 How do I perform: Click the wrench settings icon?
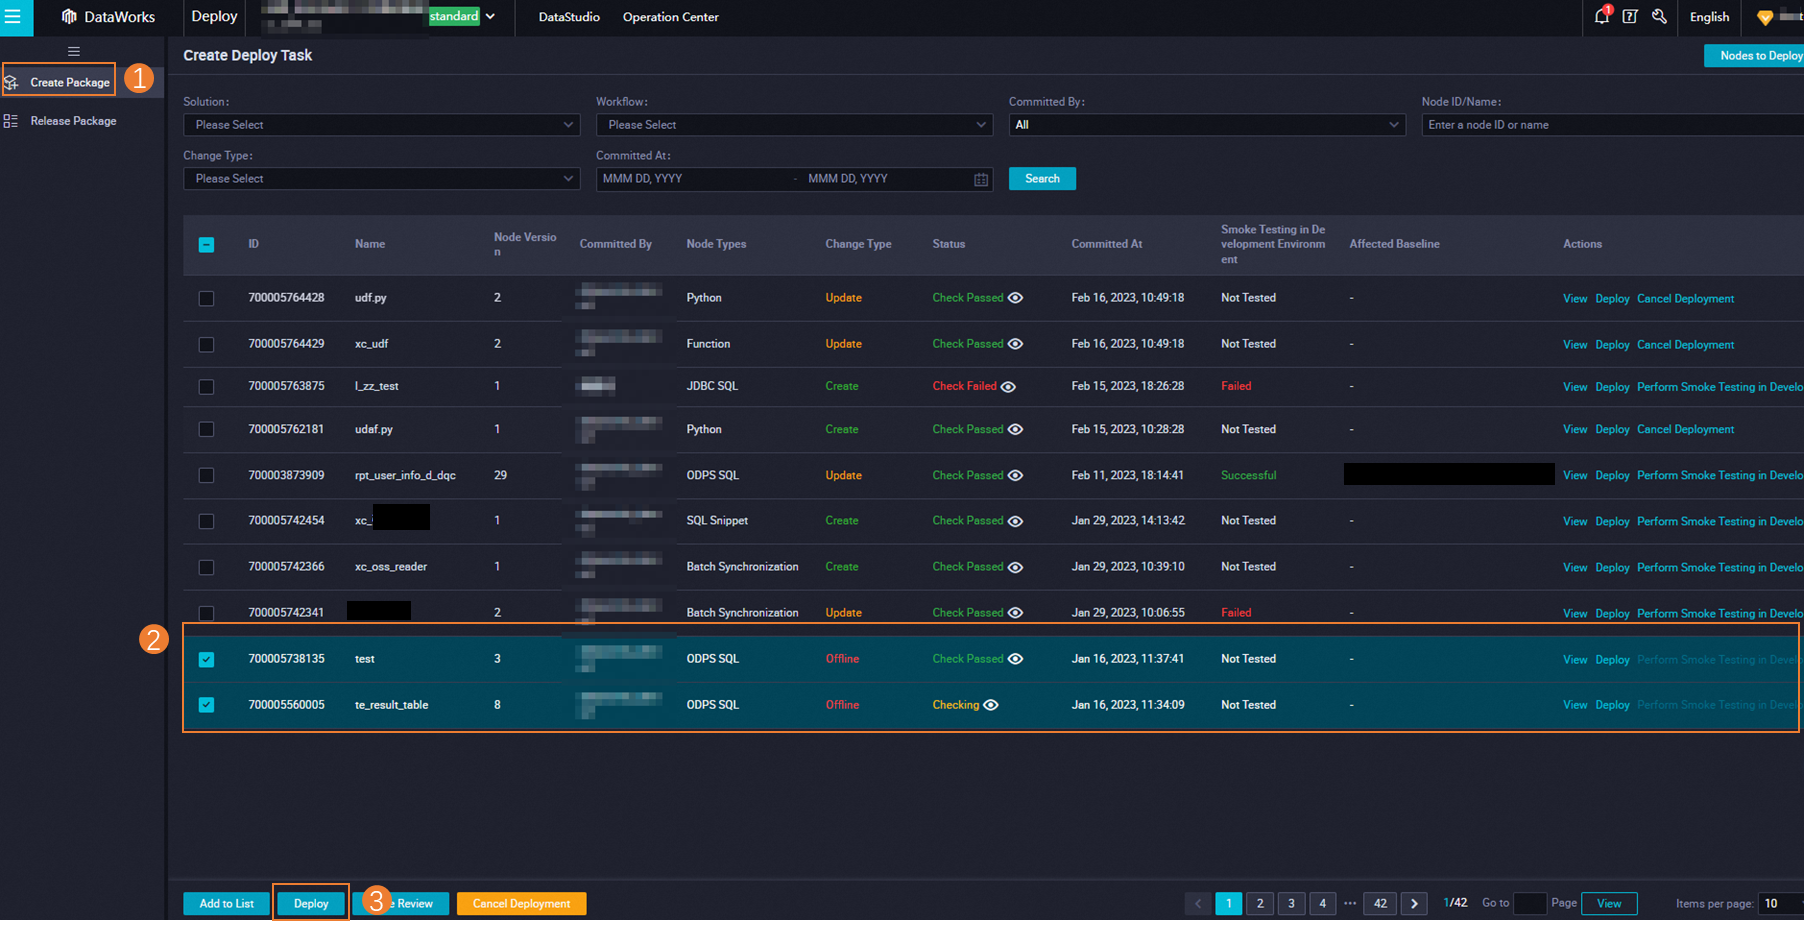pos(1660,17)
